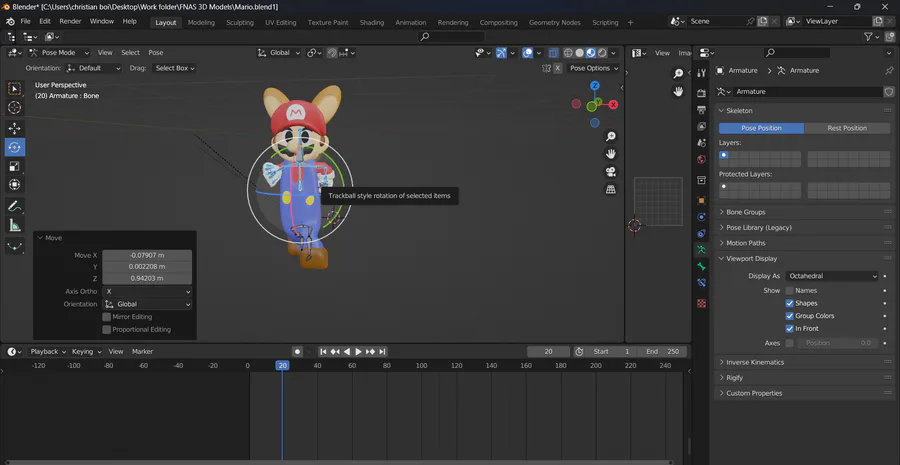Open the Render menu

tap(71, 21)
